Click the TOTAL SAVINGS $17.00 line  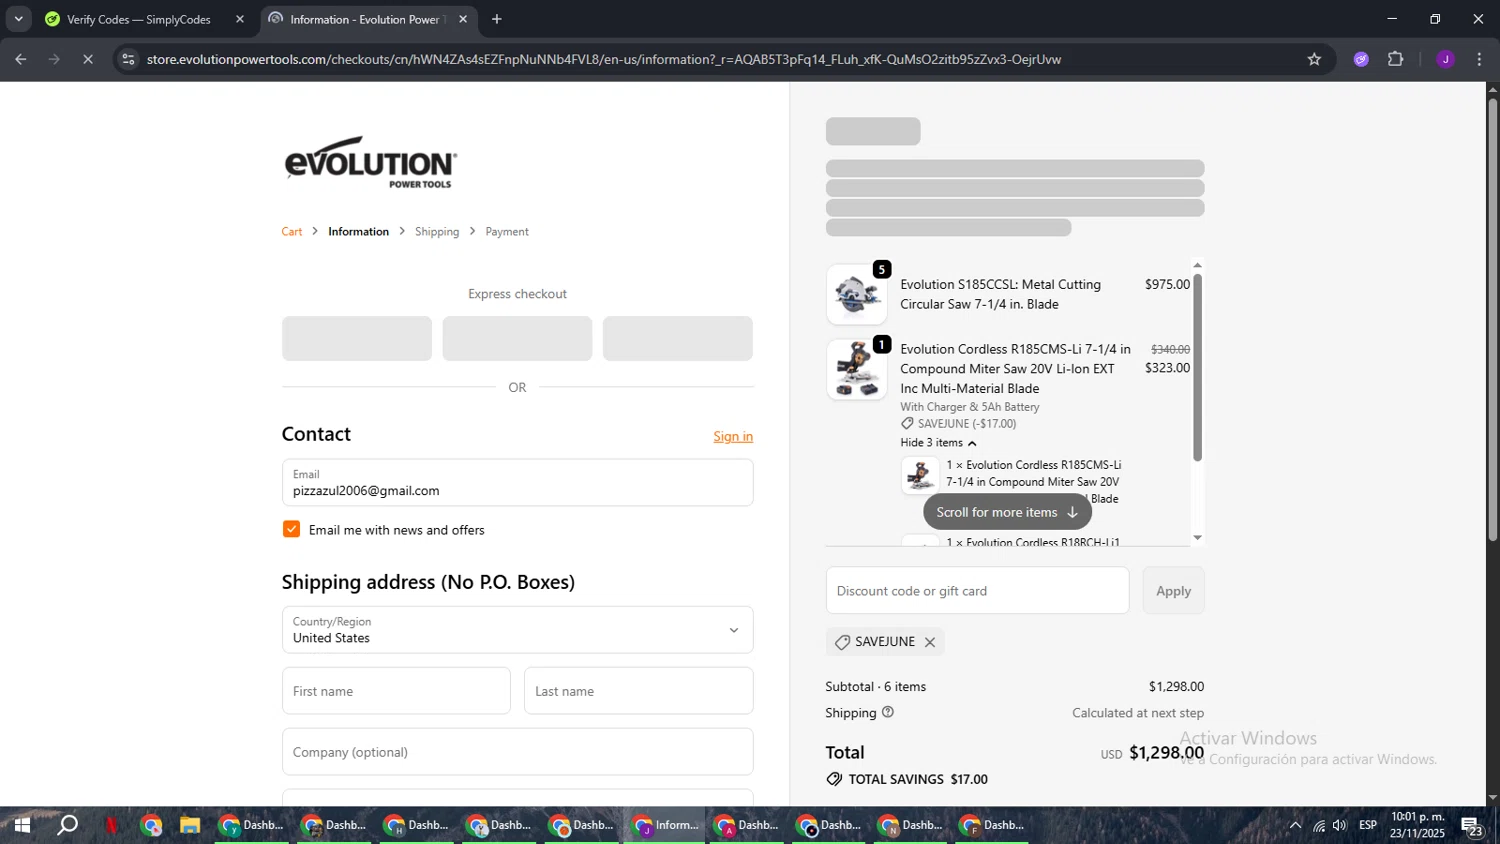[907, 779]
